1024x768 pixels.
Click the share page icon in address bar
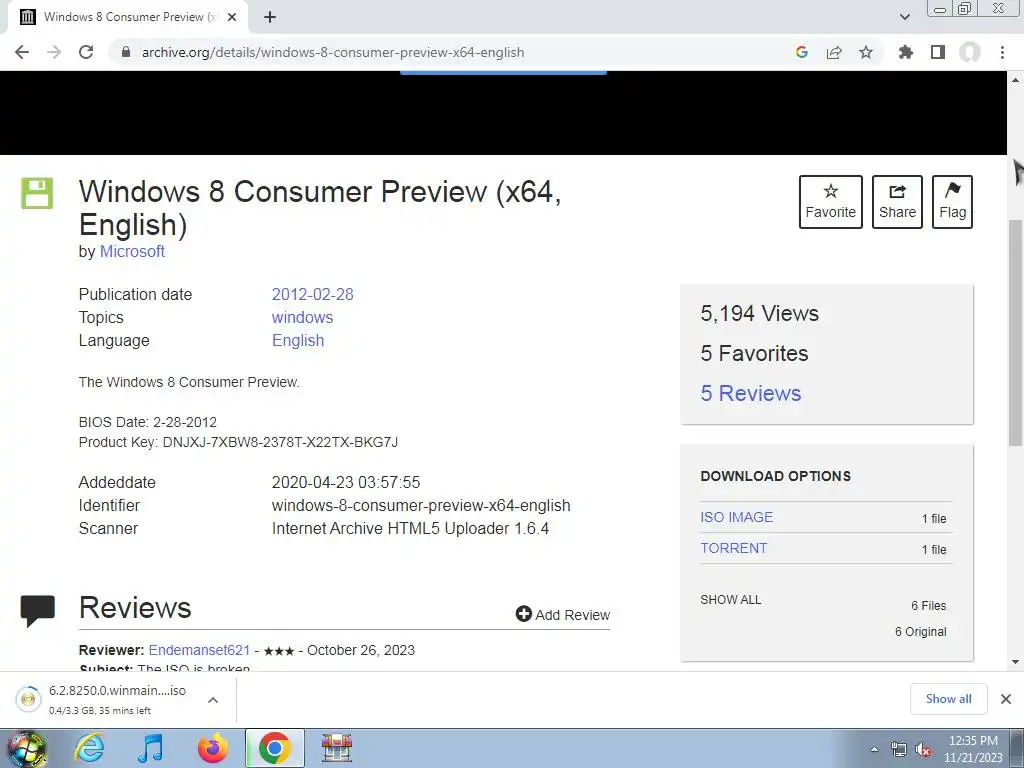[834, 52]
